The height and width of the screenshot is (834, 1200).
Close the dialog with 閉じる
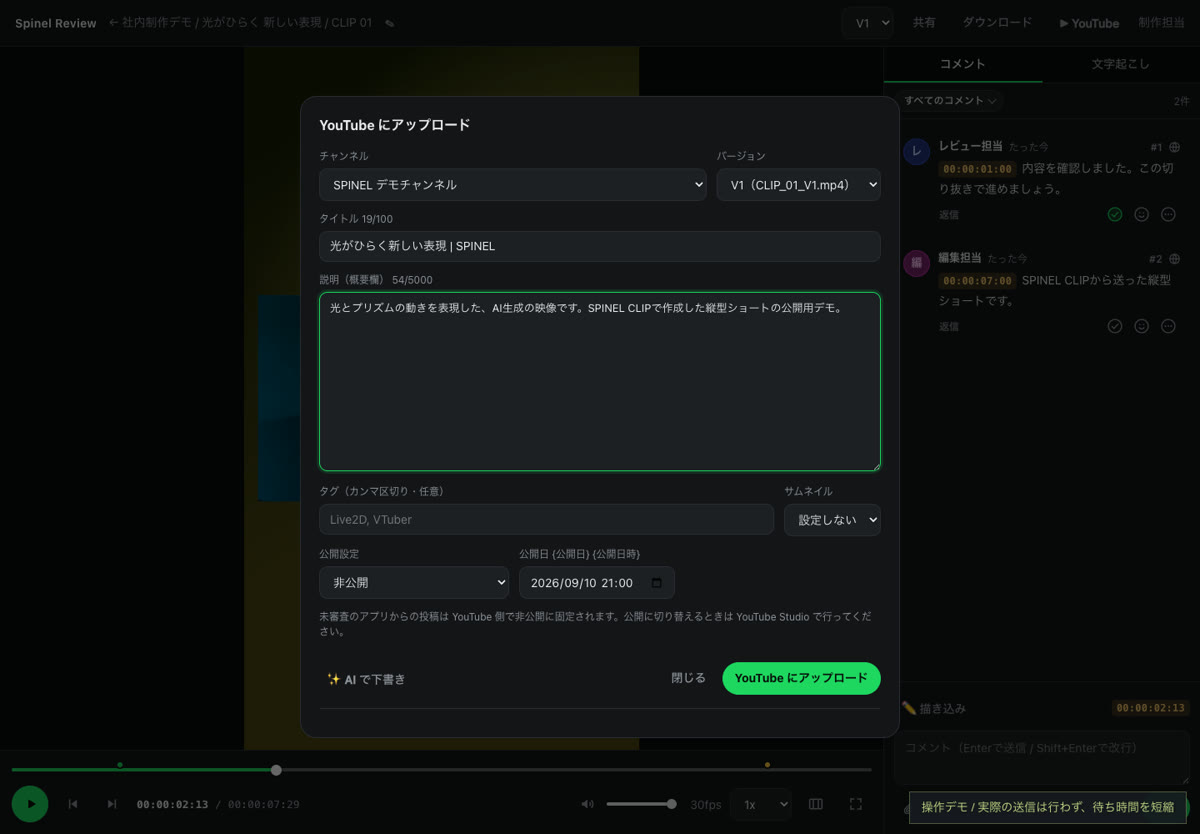click(688, 678)
